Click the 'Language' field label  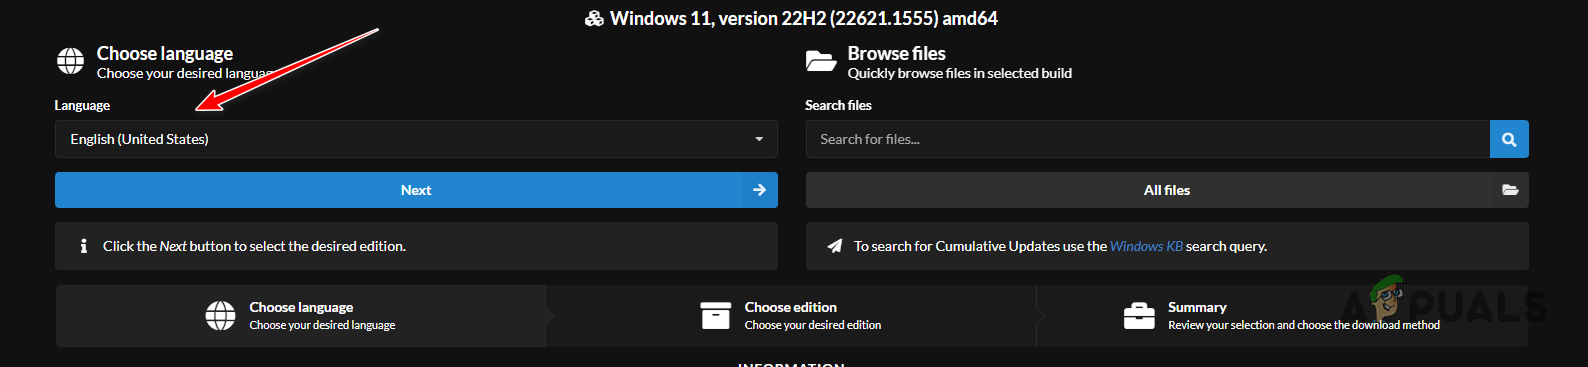tap(82, 105)
